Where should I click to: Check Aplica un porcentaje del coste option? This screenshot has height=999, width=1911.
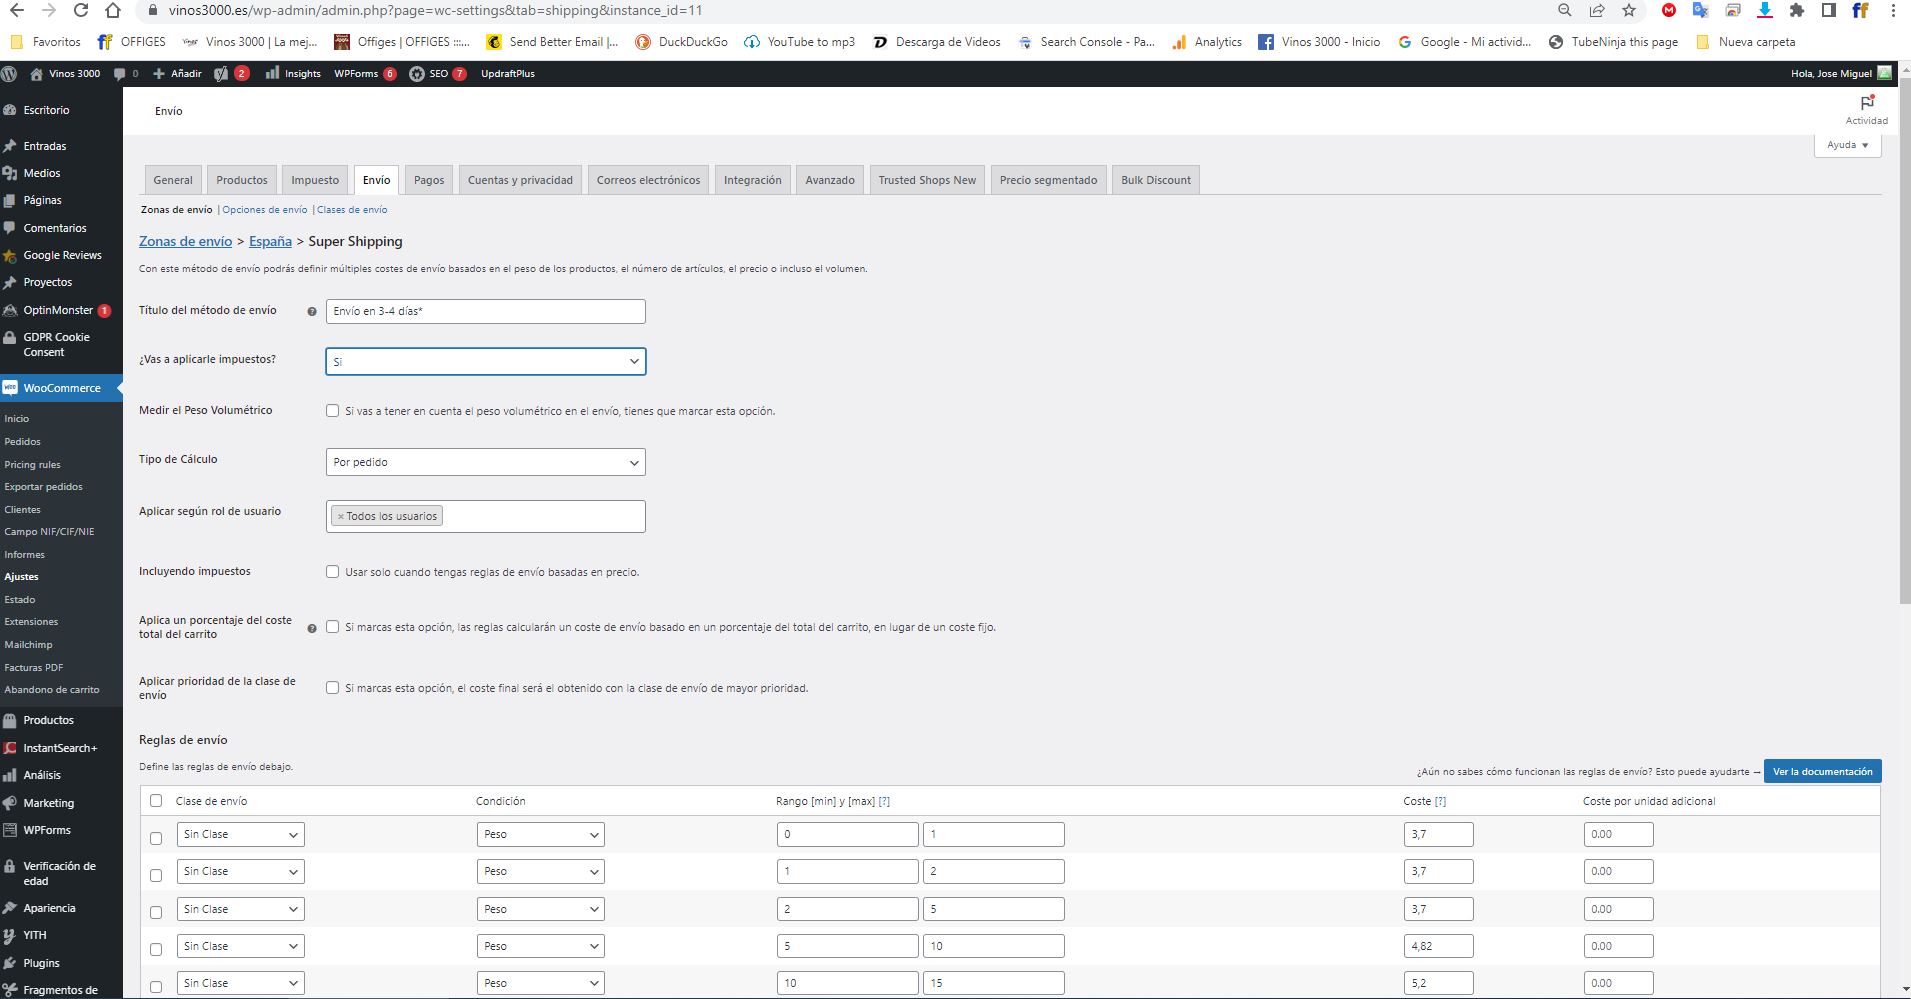point(333,627)
